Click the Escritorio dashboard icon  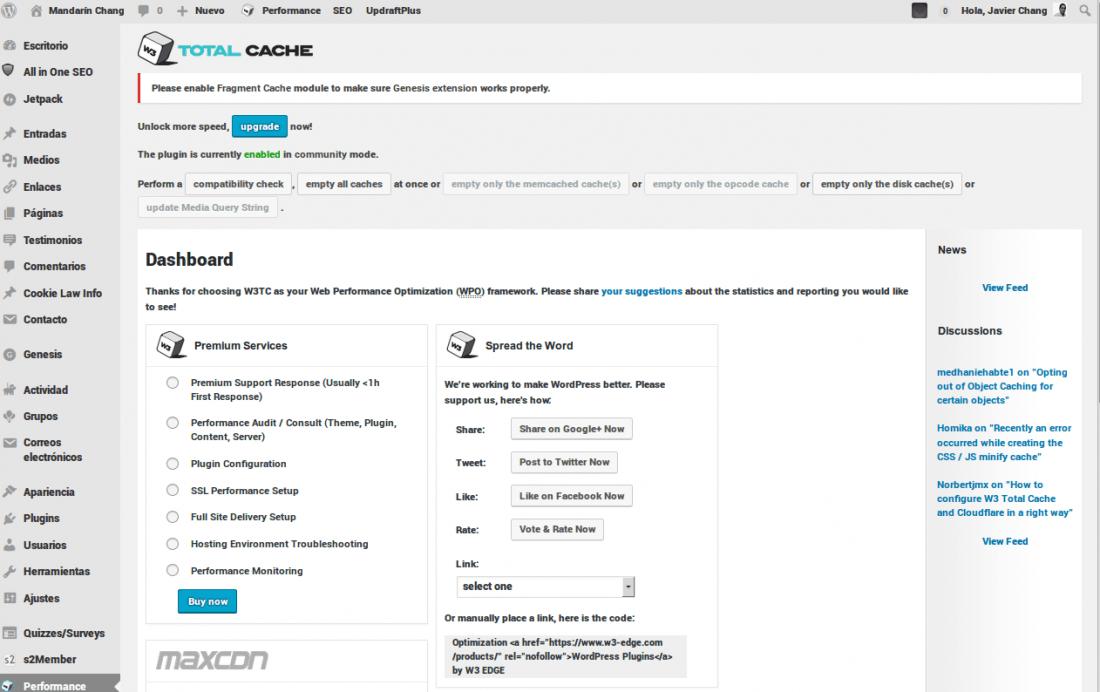10,46
